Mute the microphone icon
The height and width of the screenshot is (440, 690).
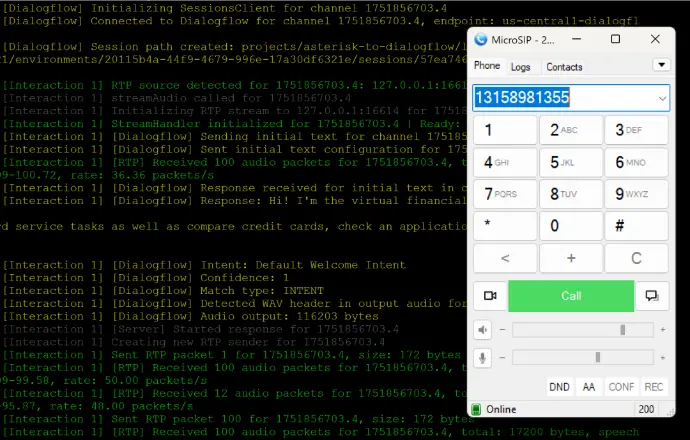click(483, 358)
